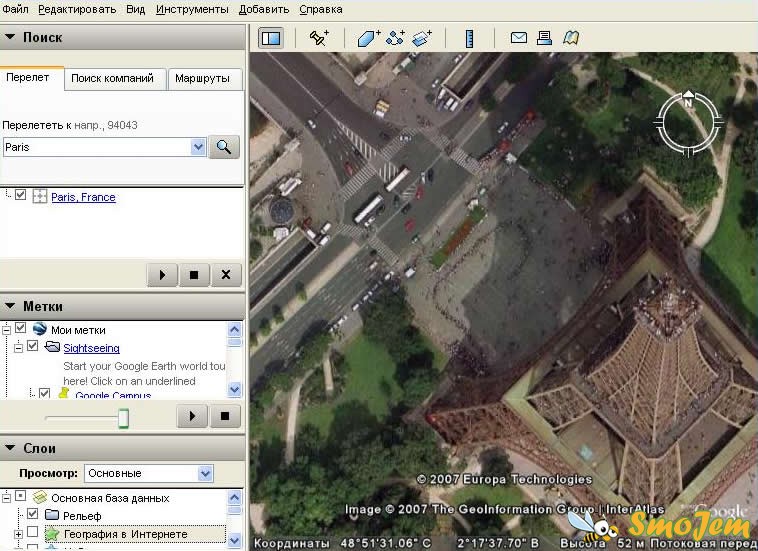758x551 pixels.
Task: Select the Рельеф layer label
Action: pos(82,516)
